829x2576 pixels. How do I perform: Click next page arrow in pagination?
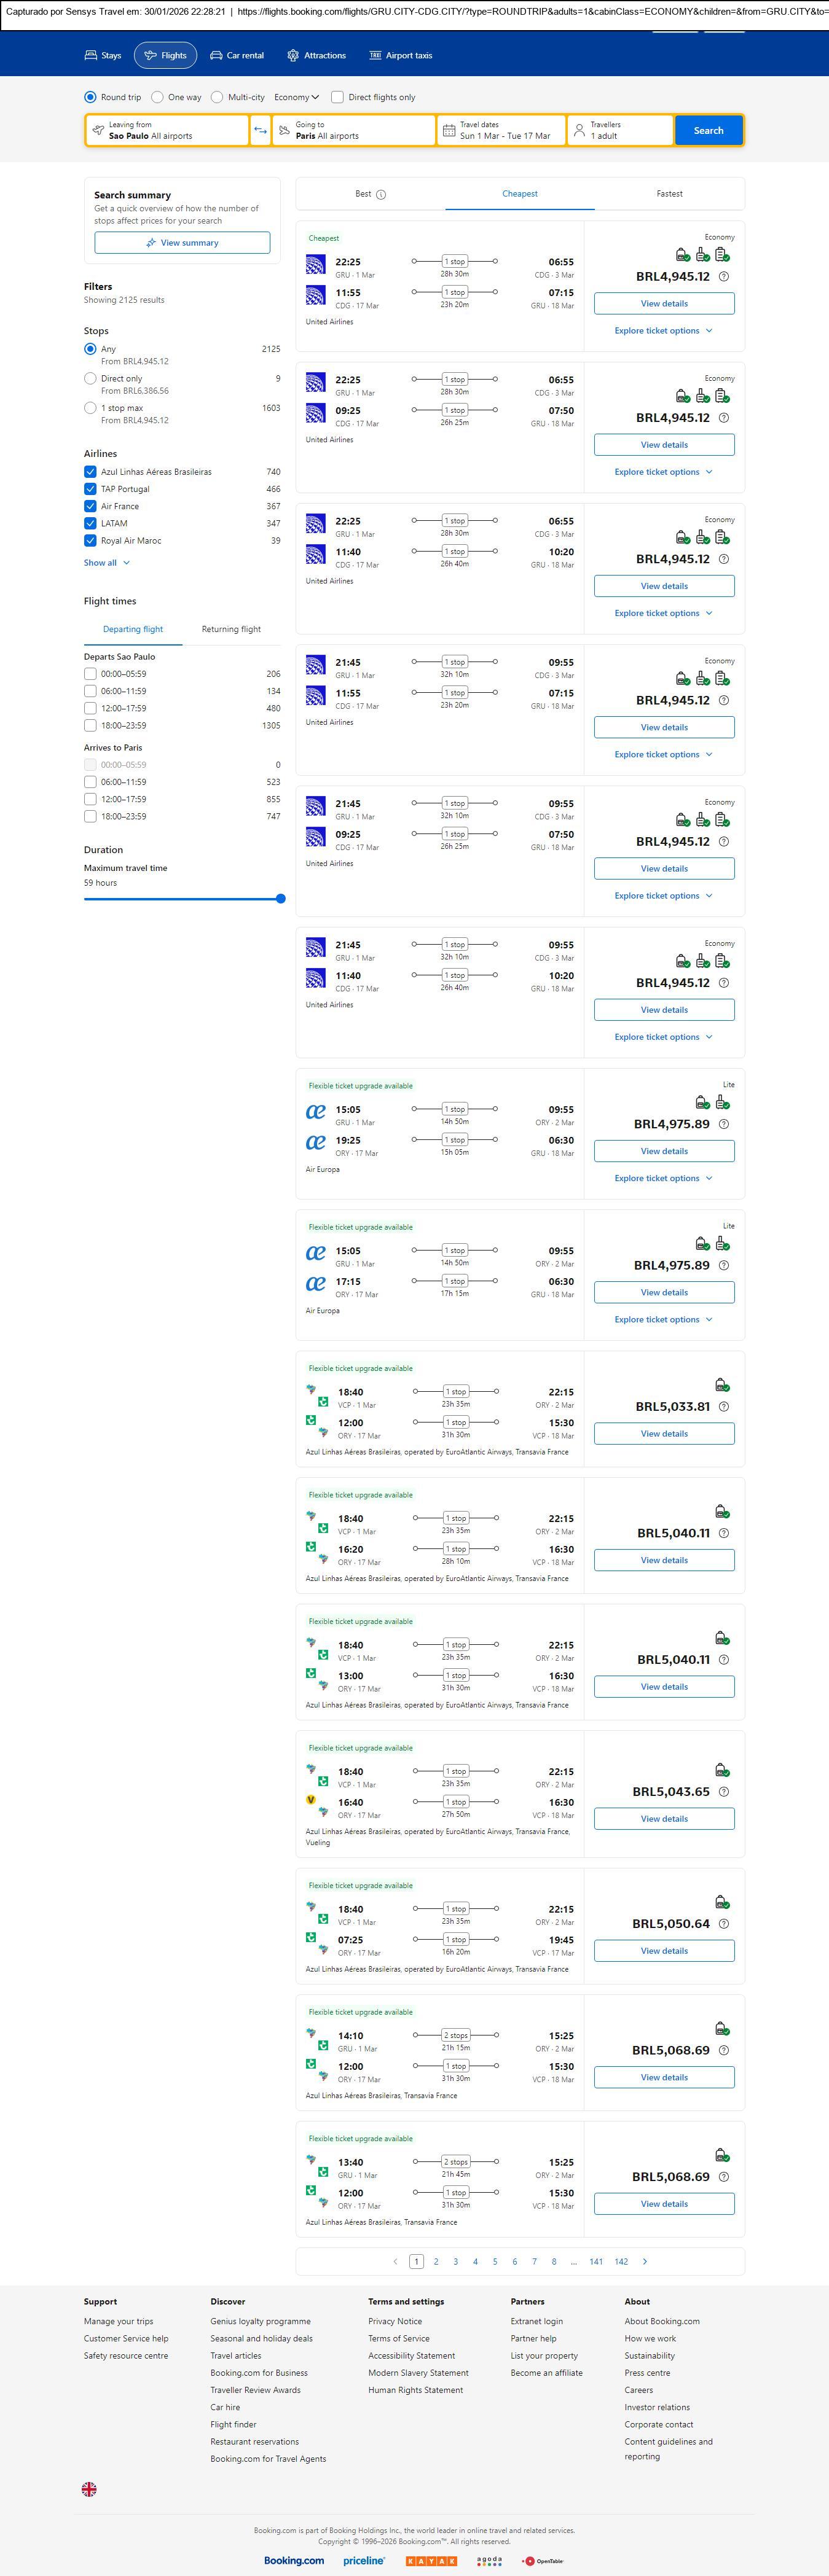(645, 2261)
